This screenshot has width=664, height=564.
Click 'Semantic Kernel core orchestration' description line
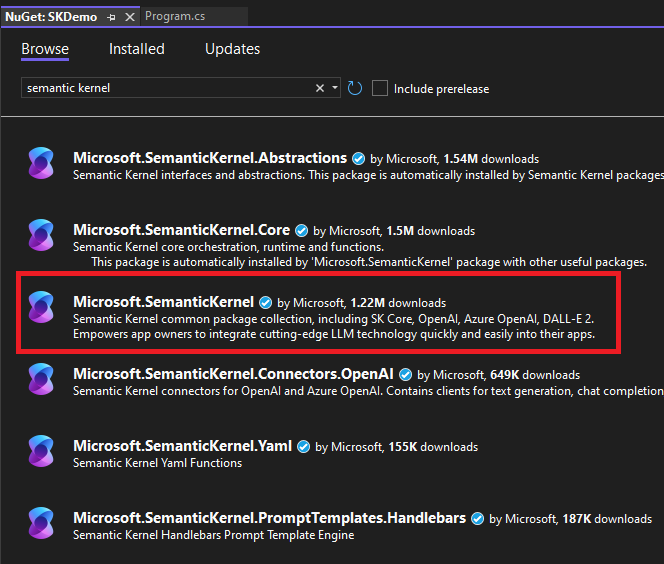[x=229, y=247]
